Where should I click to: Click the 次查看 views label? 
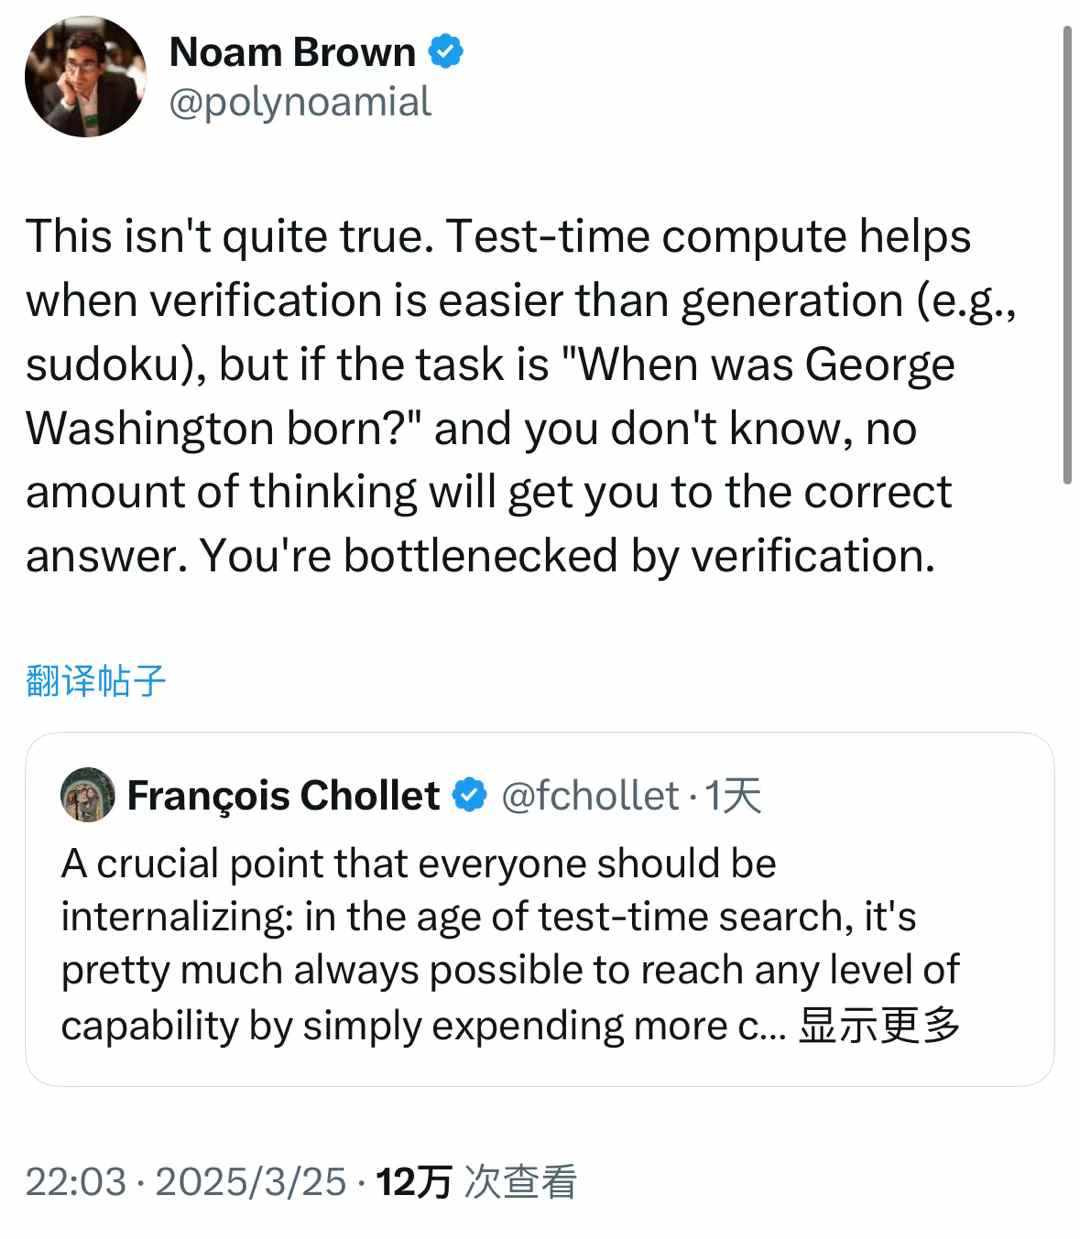click(521, 1182)
